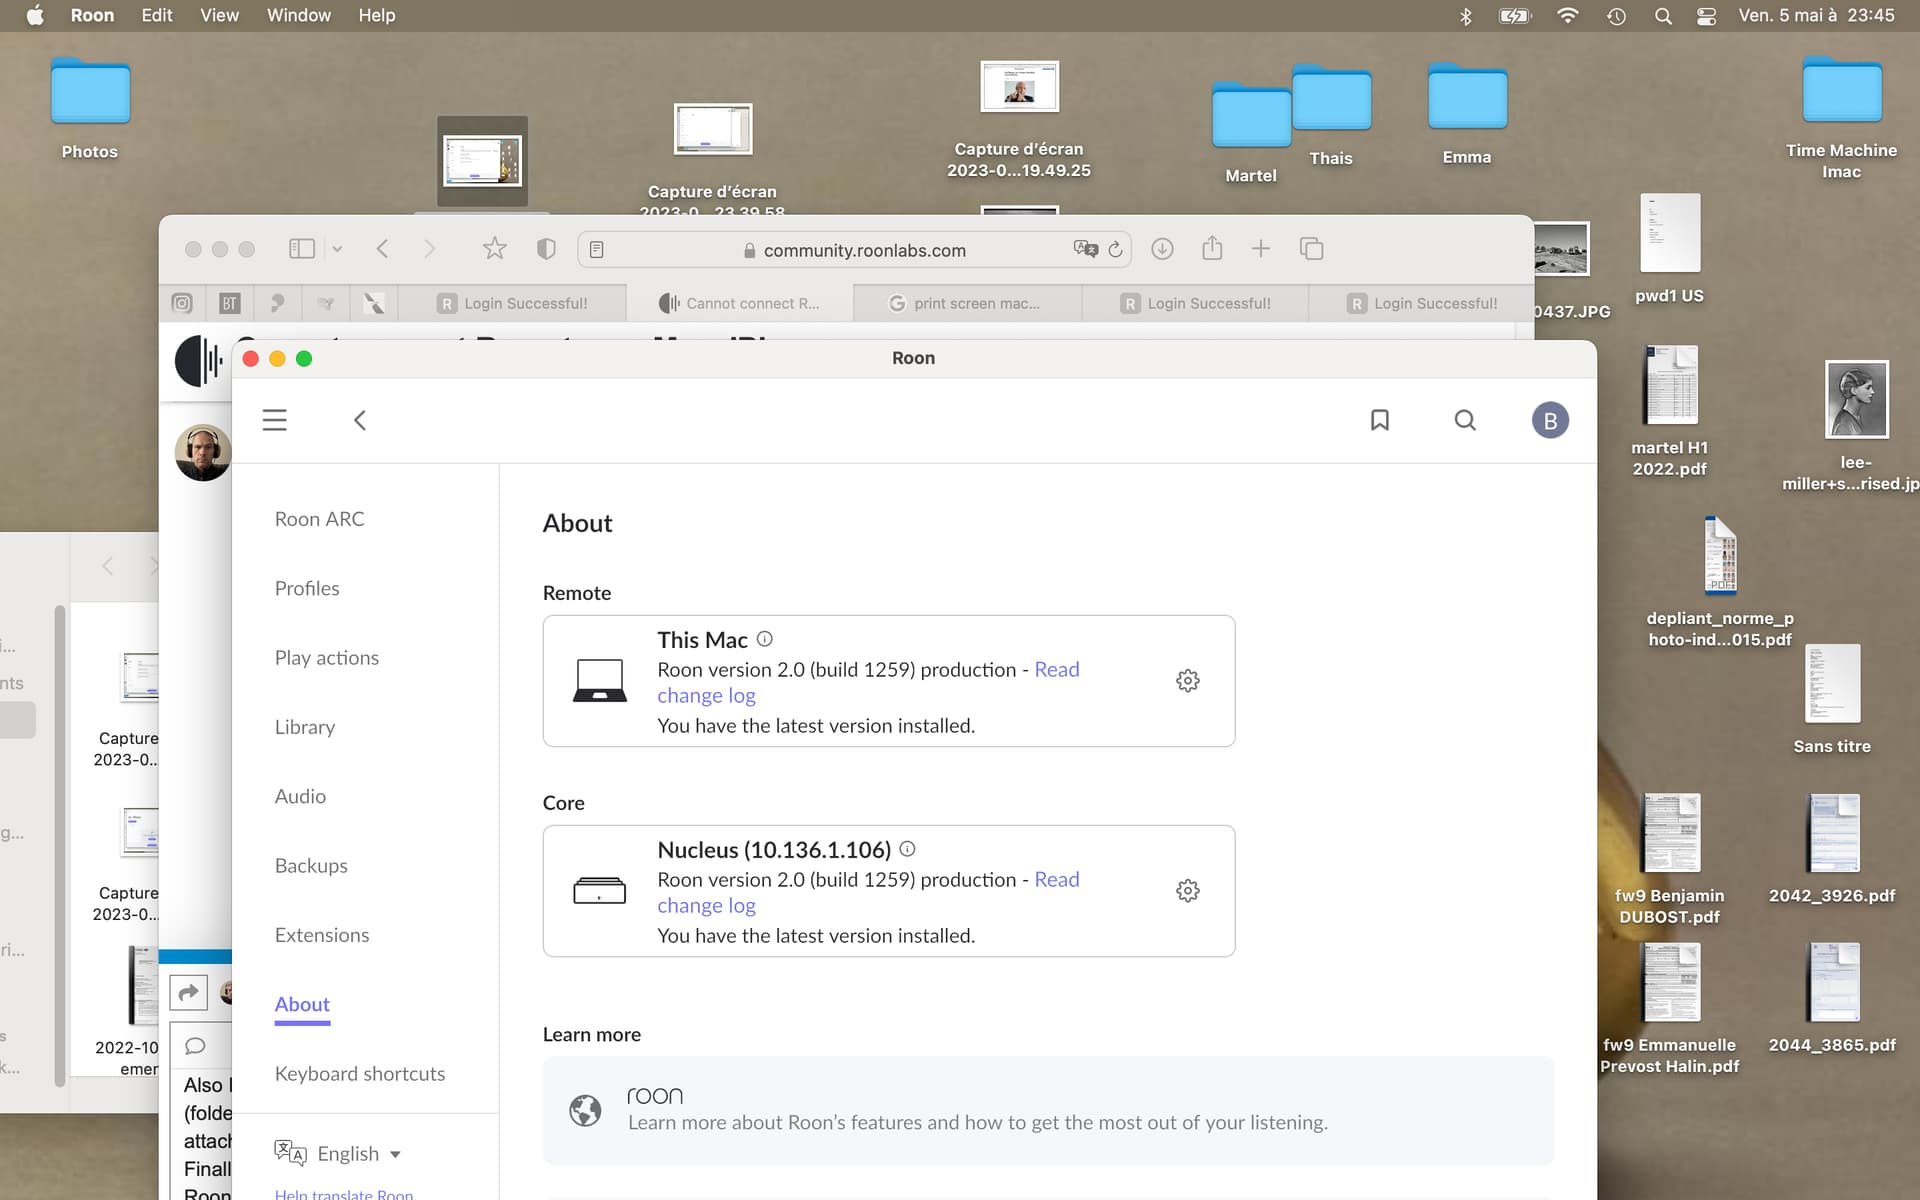Open the Roon hamburger navigation menu

pos(274,420)
